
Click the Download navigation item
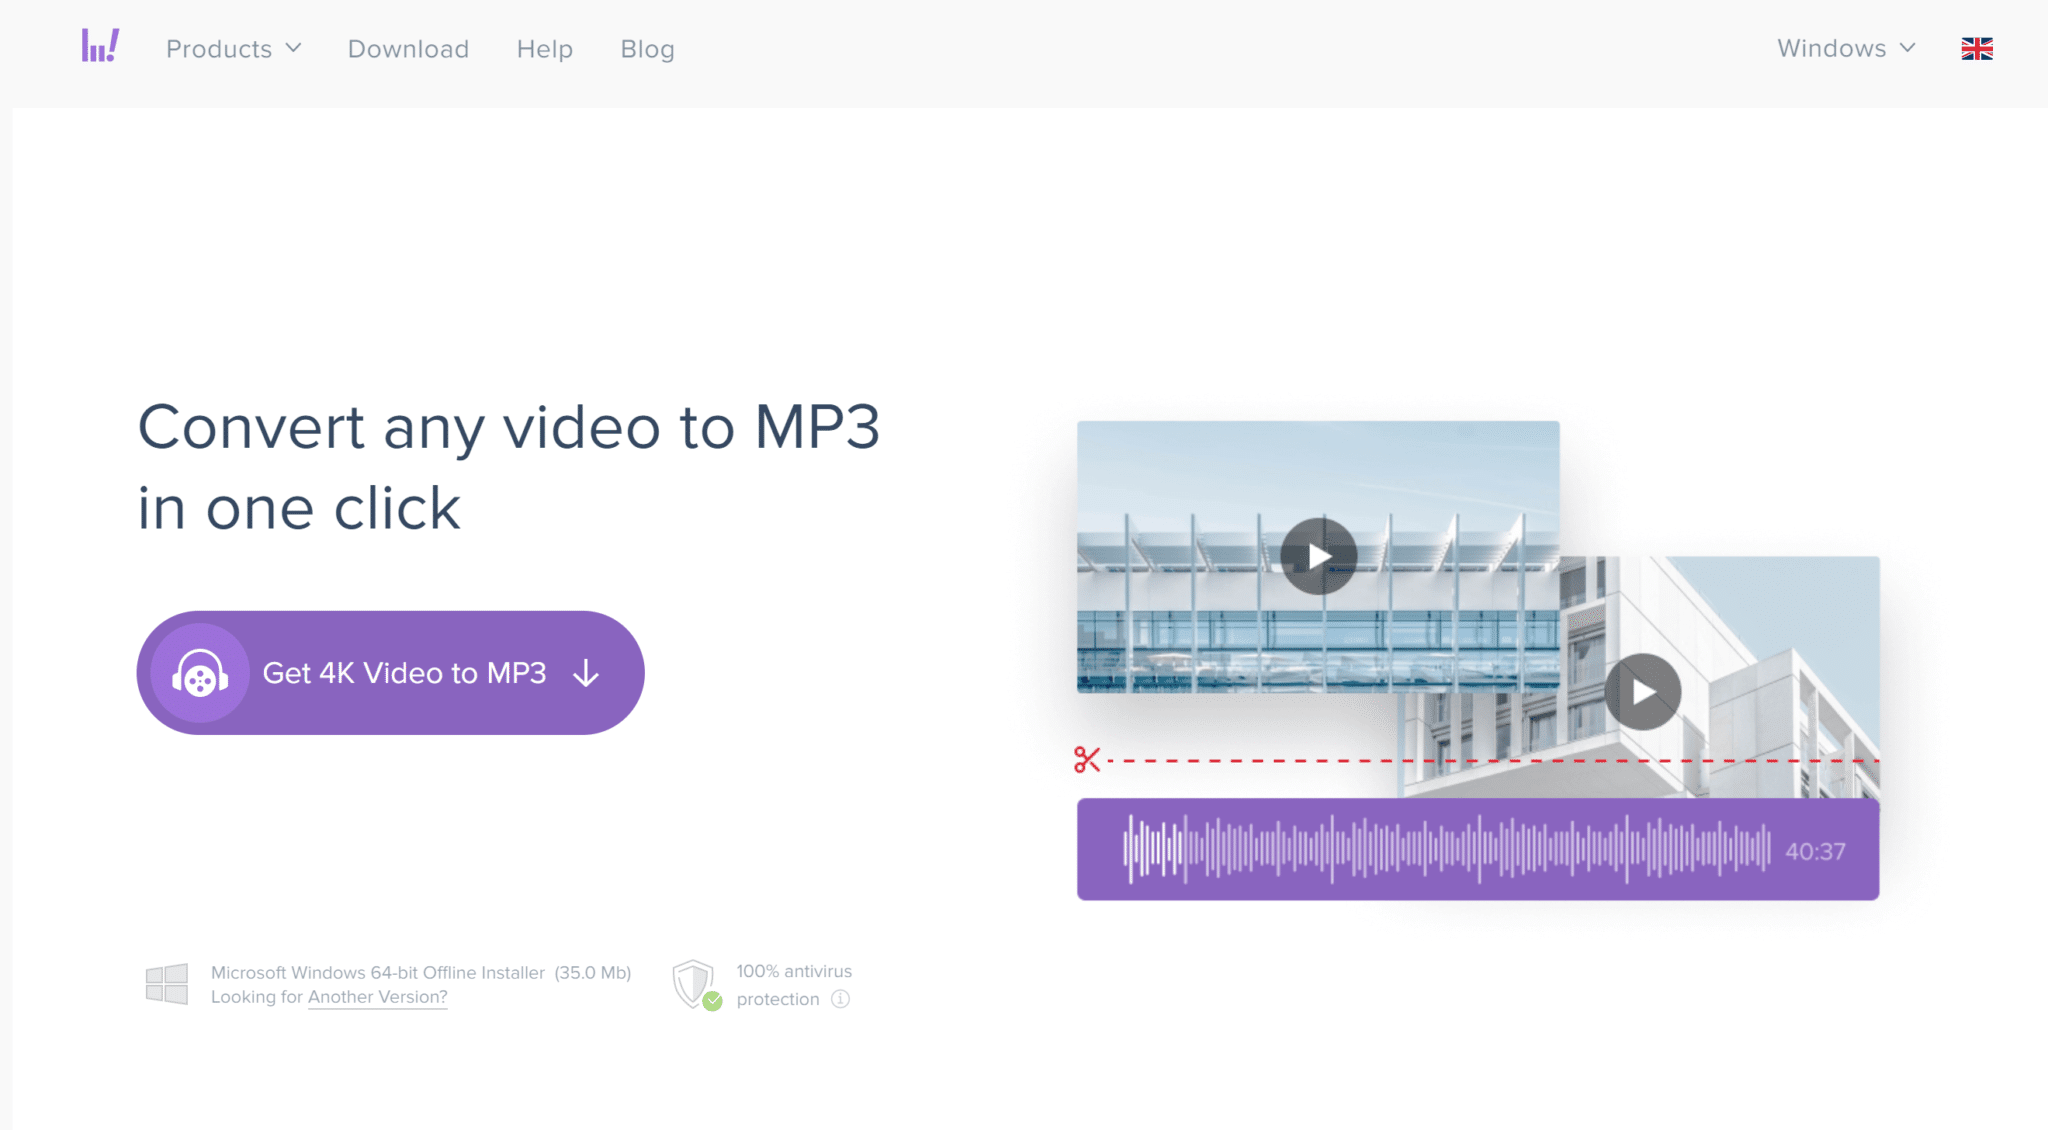[x=408, y=47]
